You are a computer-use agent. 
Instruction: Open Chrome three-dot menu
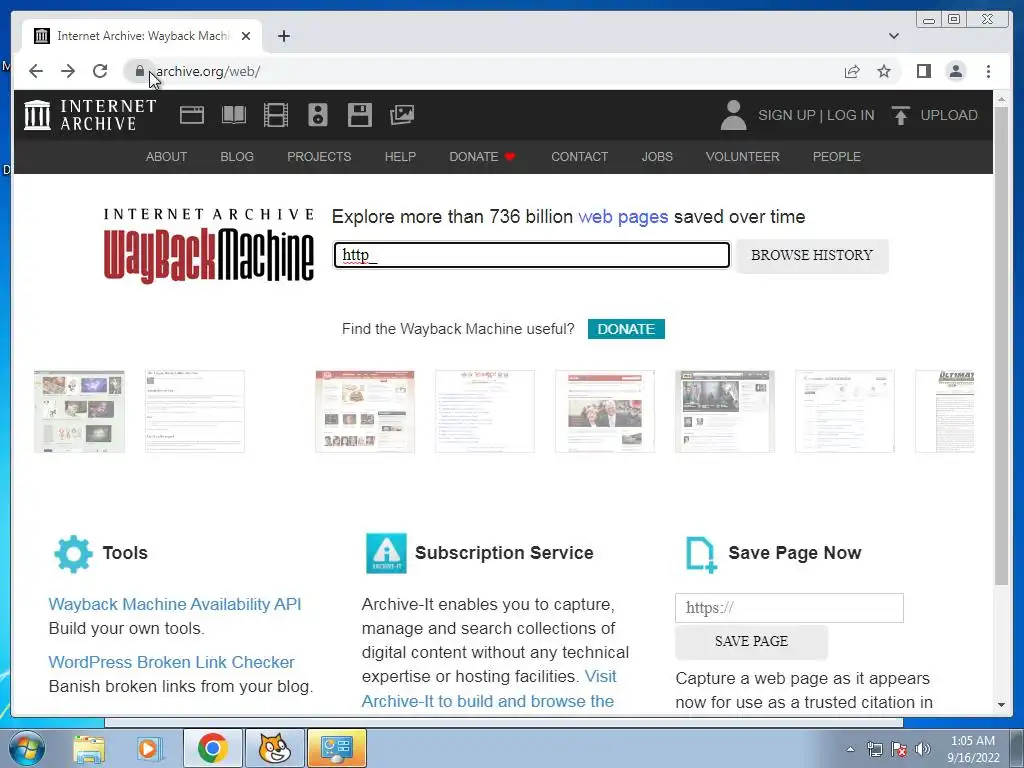coord(988,71)
